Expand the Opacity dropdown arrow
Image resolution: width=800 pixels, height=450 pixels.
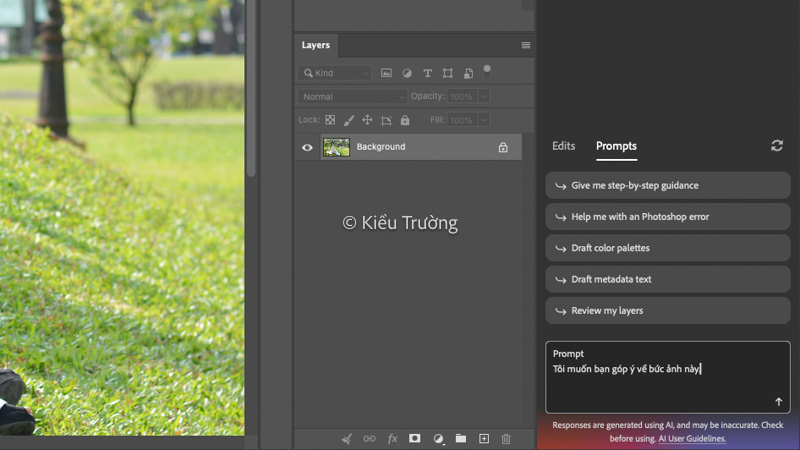(x=484, y=96)
